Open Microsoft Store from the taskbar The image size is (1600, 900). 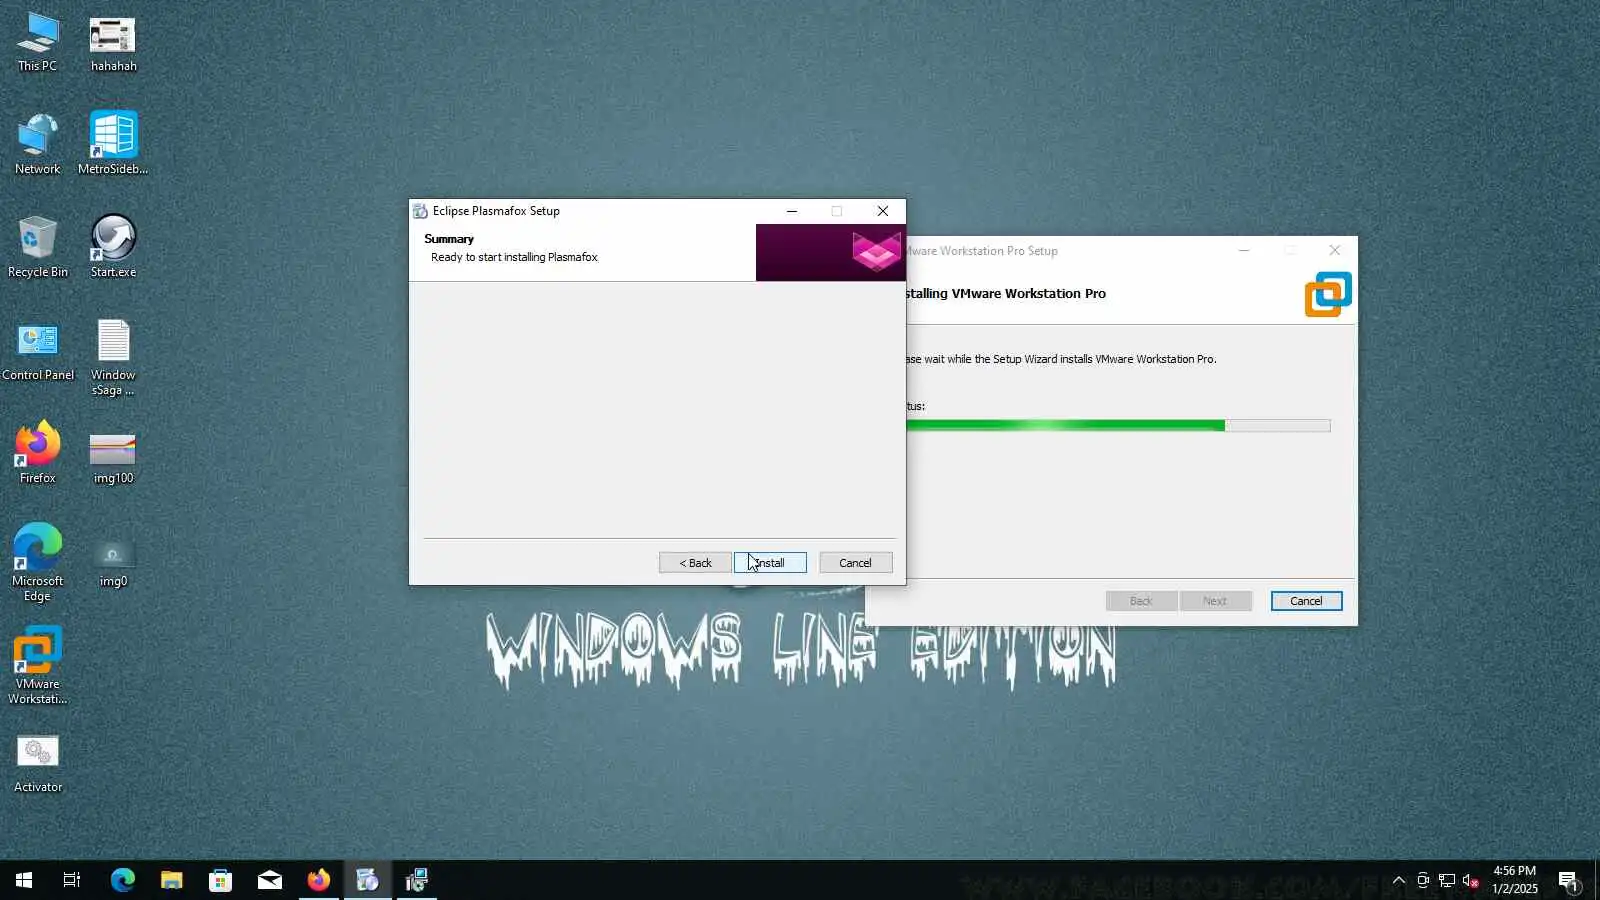220,880
